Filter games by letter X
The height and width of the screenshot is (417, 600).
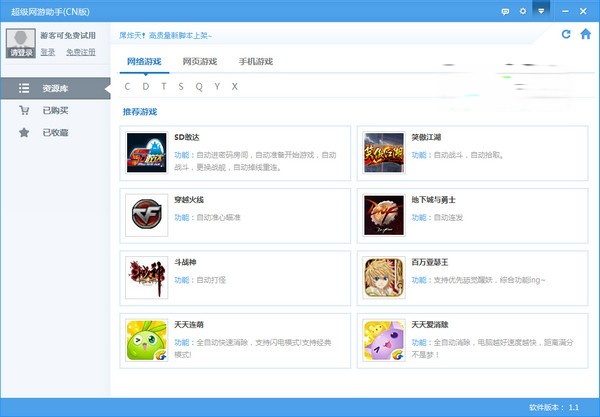[x=235, y=87]
